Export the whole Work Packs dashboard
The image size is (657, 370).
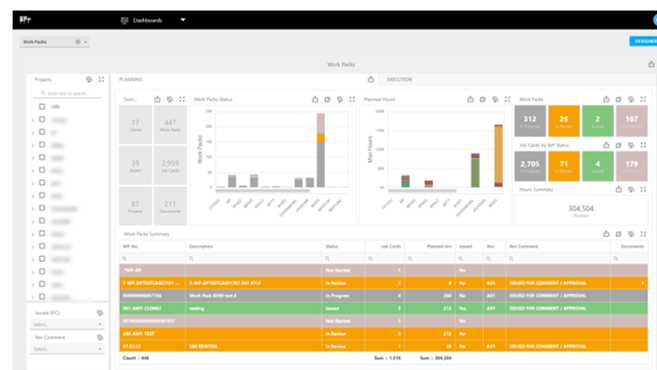pyautogui.click(x=651, y=65)
